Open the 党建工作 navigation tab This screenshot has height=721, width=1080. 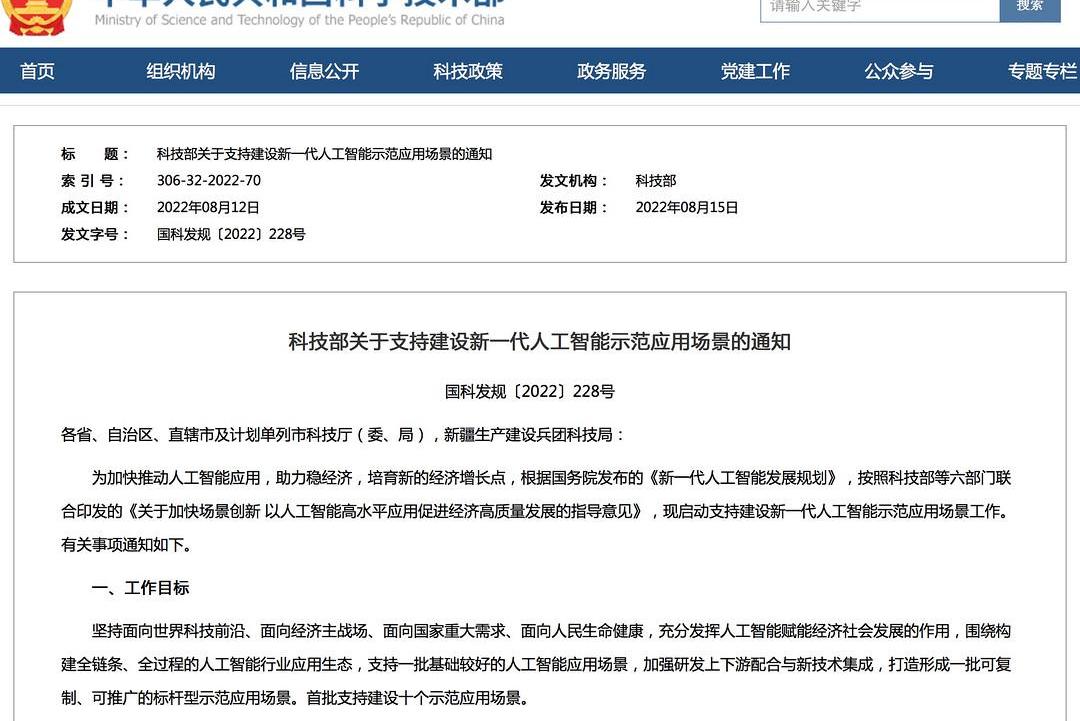[x=755, y=72]
